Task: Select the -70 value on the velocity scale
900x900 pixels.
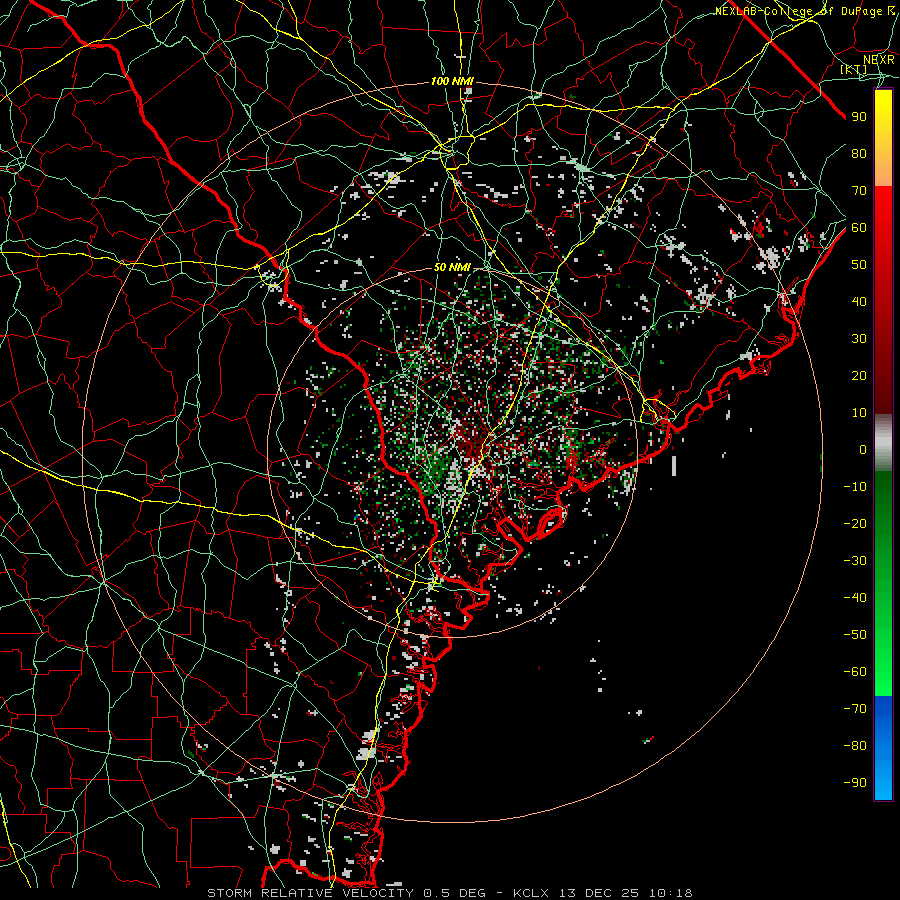Action: point(855,709)
